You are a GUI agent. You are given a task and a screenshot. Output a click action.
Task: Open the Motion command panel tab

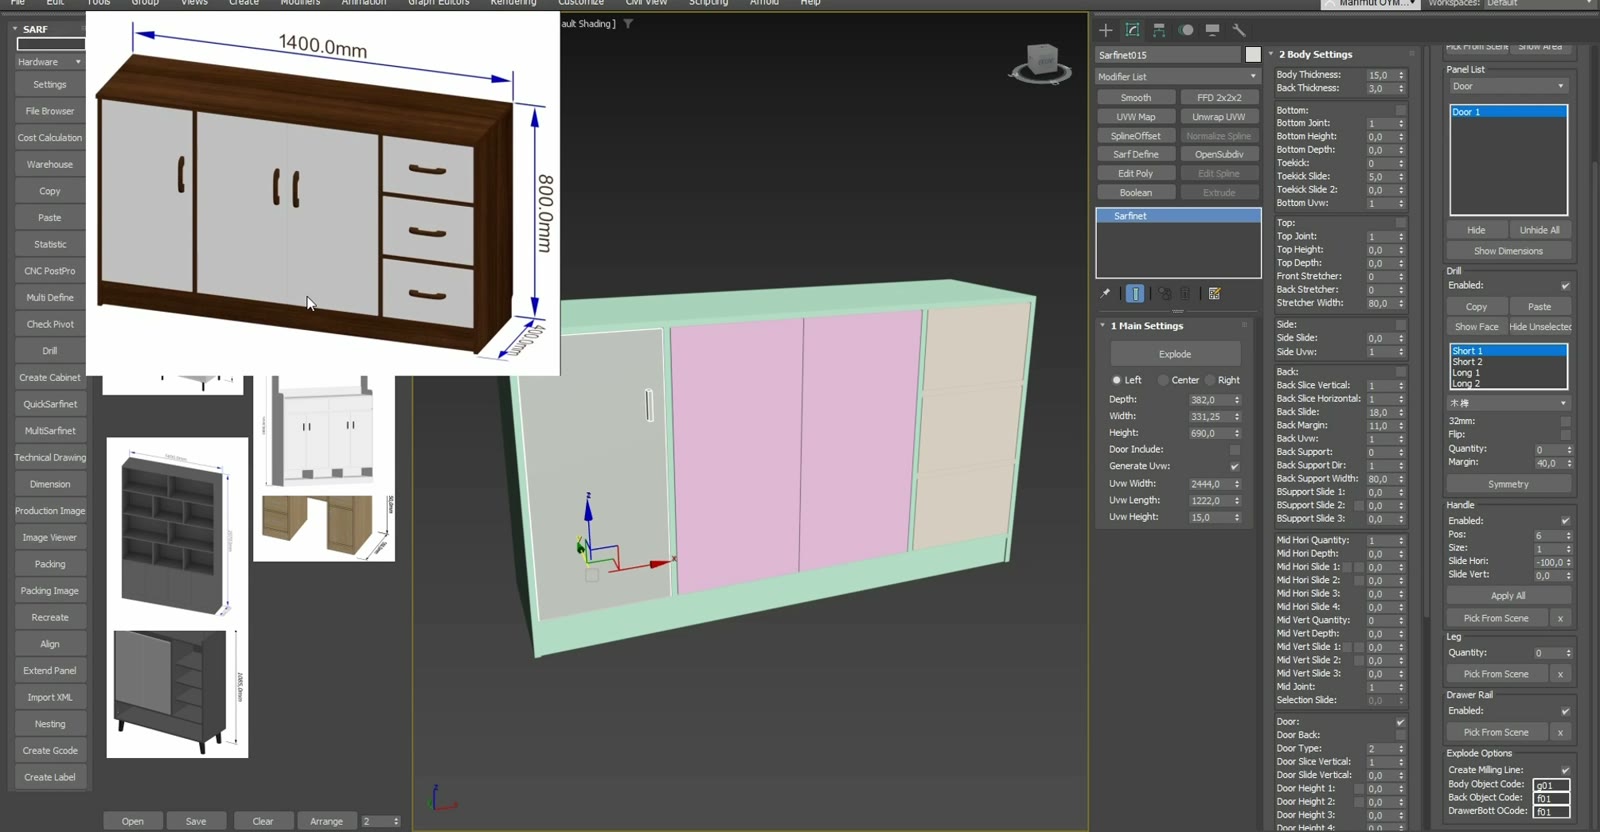[x=1186, y=30]
